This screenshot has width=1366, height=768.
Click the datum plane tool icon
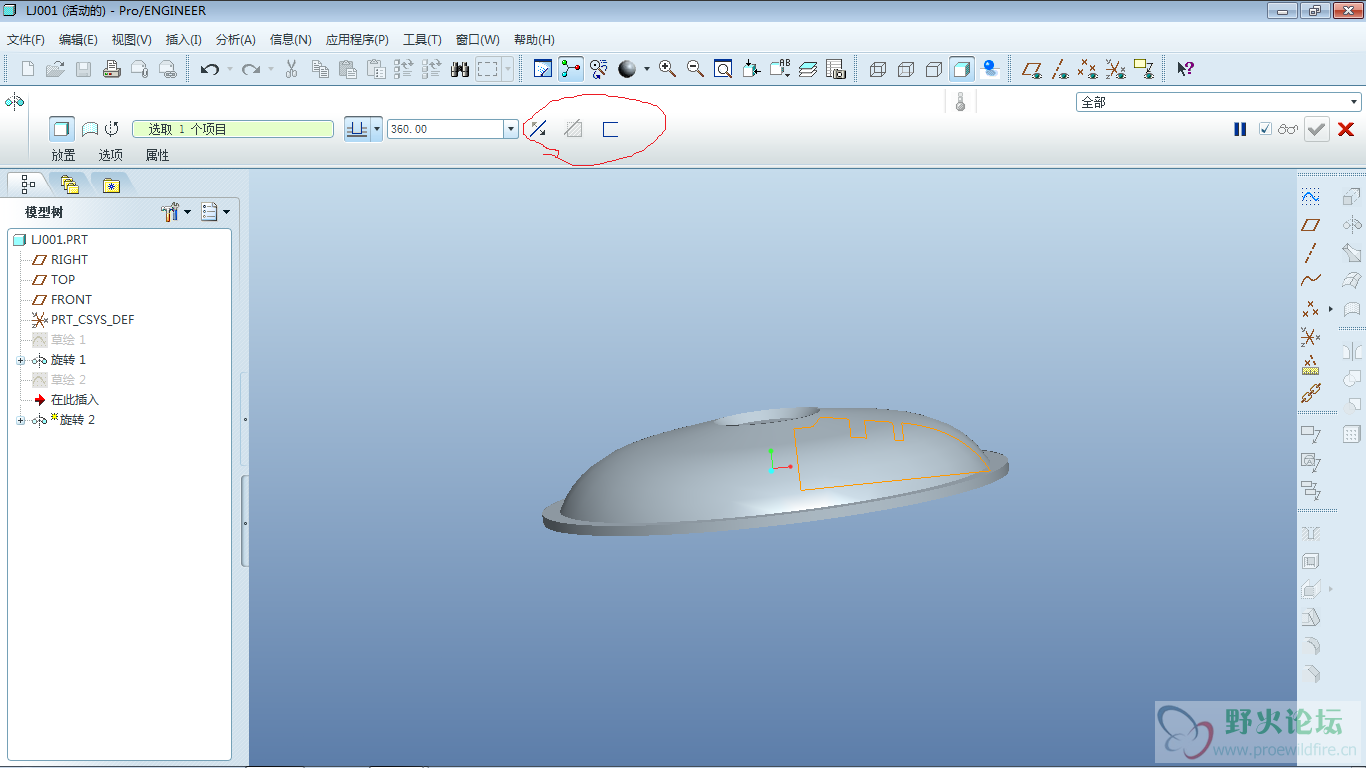[x=1311, y=225]
